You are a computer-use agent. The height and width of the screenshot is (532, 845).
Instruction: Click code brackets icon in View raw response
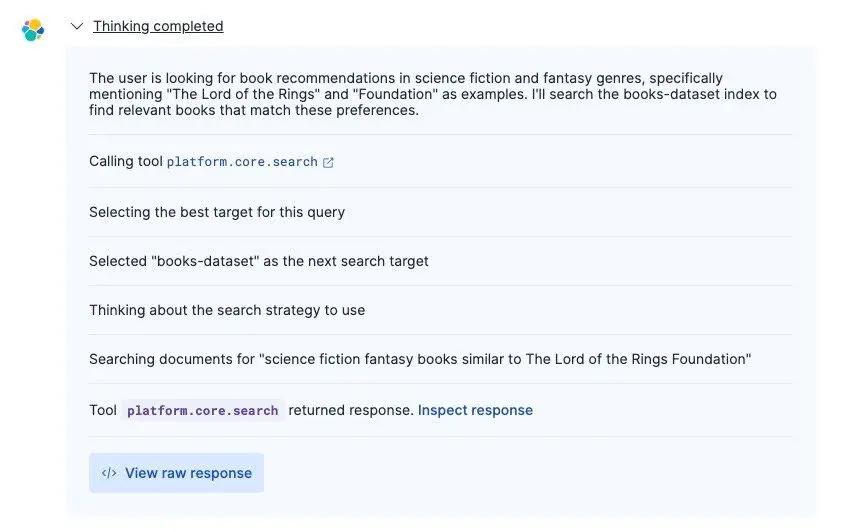tap(109, 473)
